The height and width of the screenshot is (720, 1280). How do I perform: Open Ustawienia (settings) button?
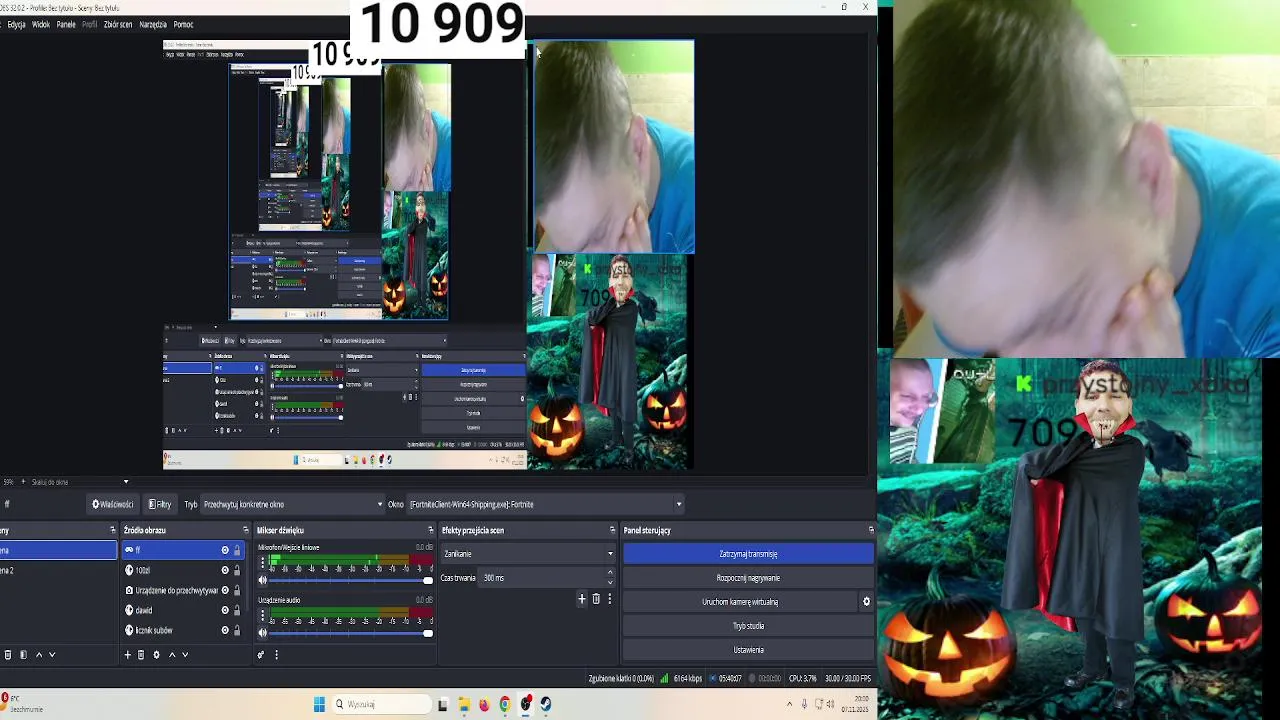click(x=748, y=650)
